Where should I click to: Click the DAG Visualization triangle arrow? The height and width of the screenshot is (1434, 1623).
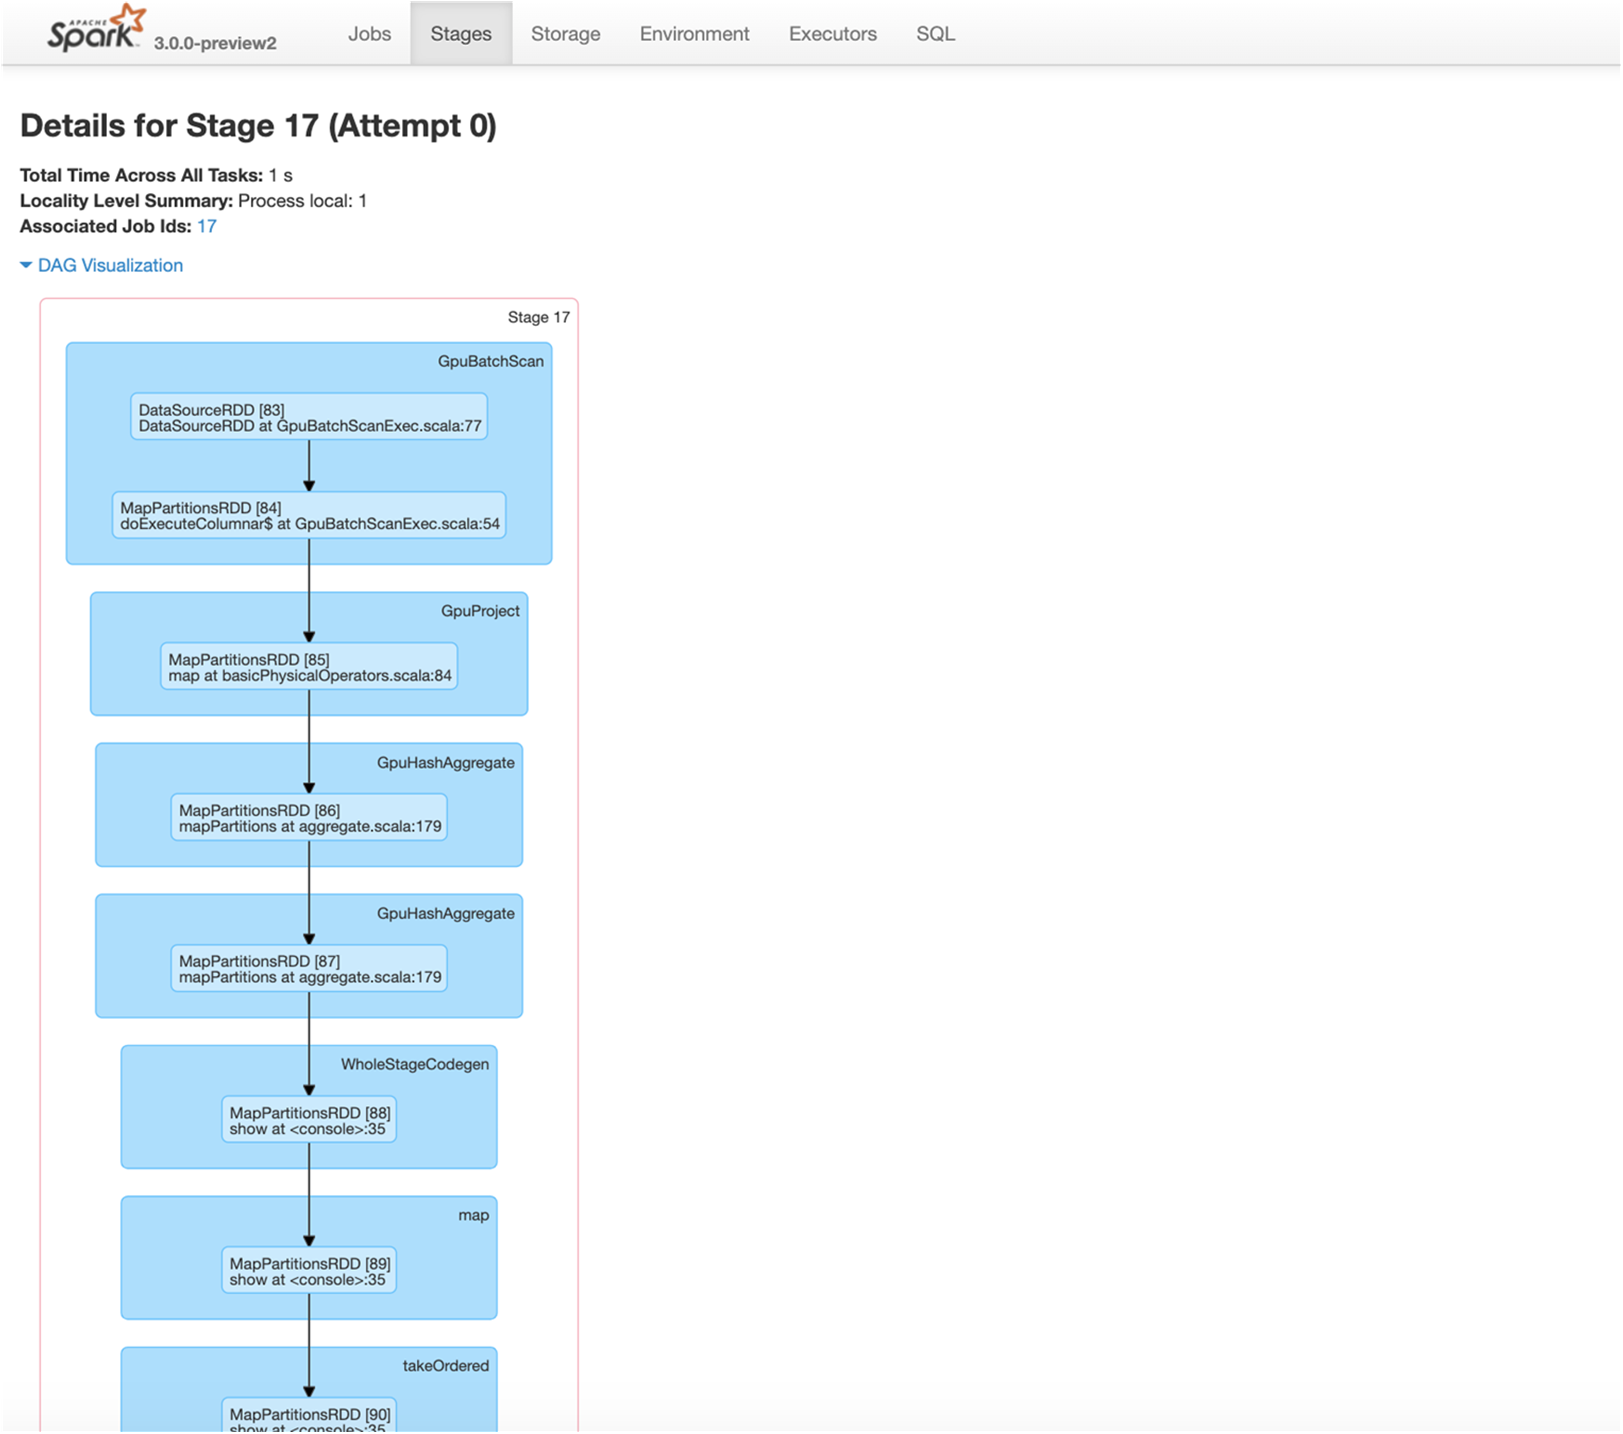click(26, 265)
